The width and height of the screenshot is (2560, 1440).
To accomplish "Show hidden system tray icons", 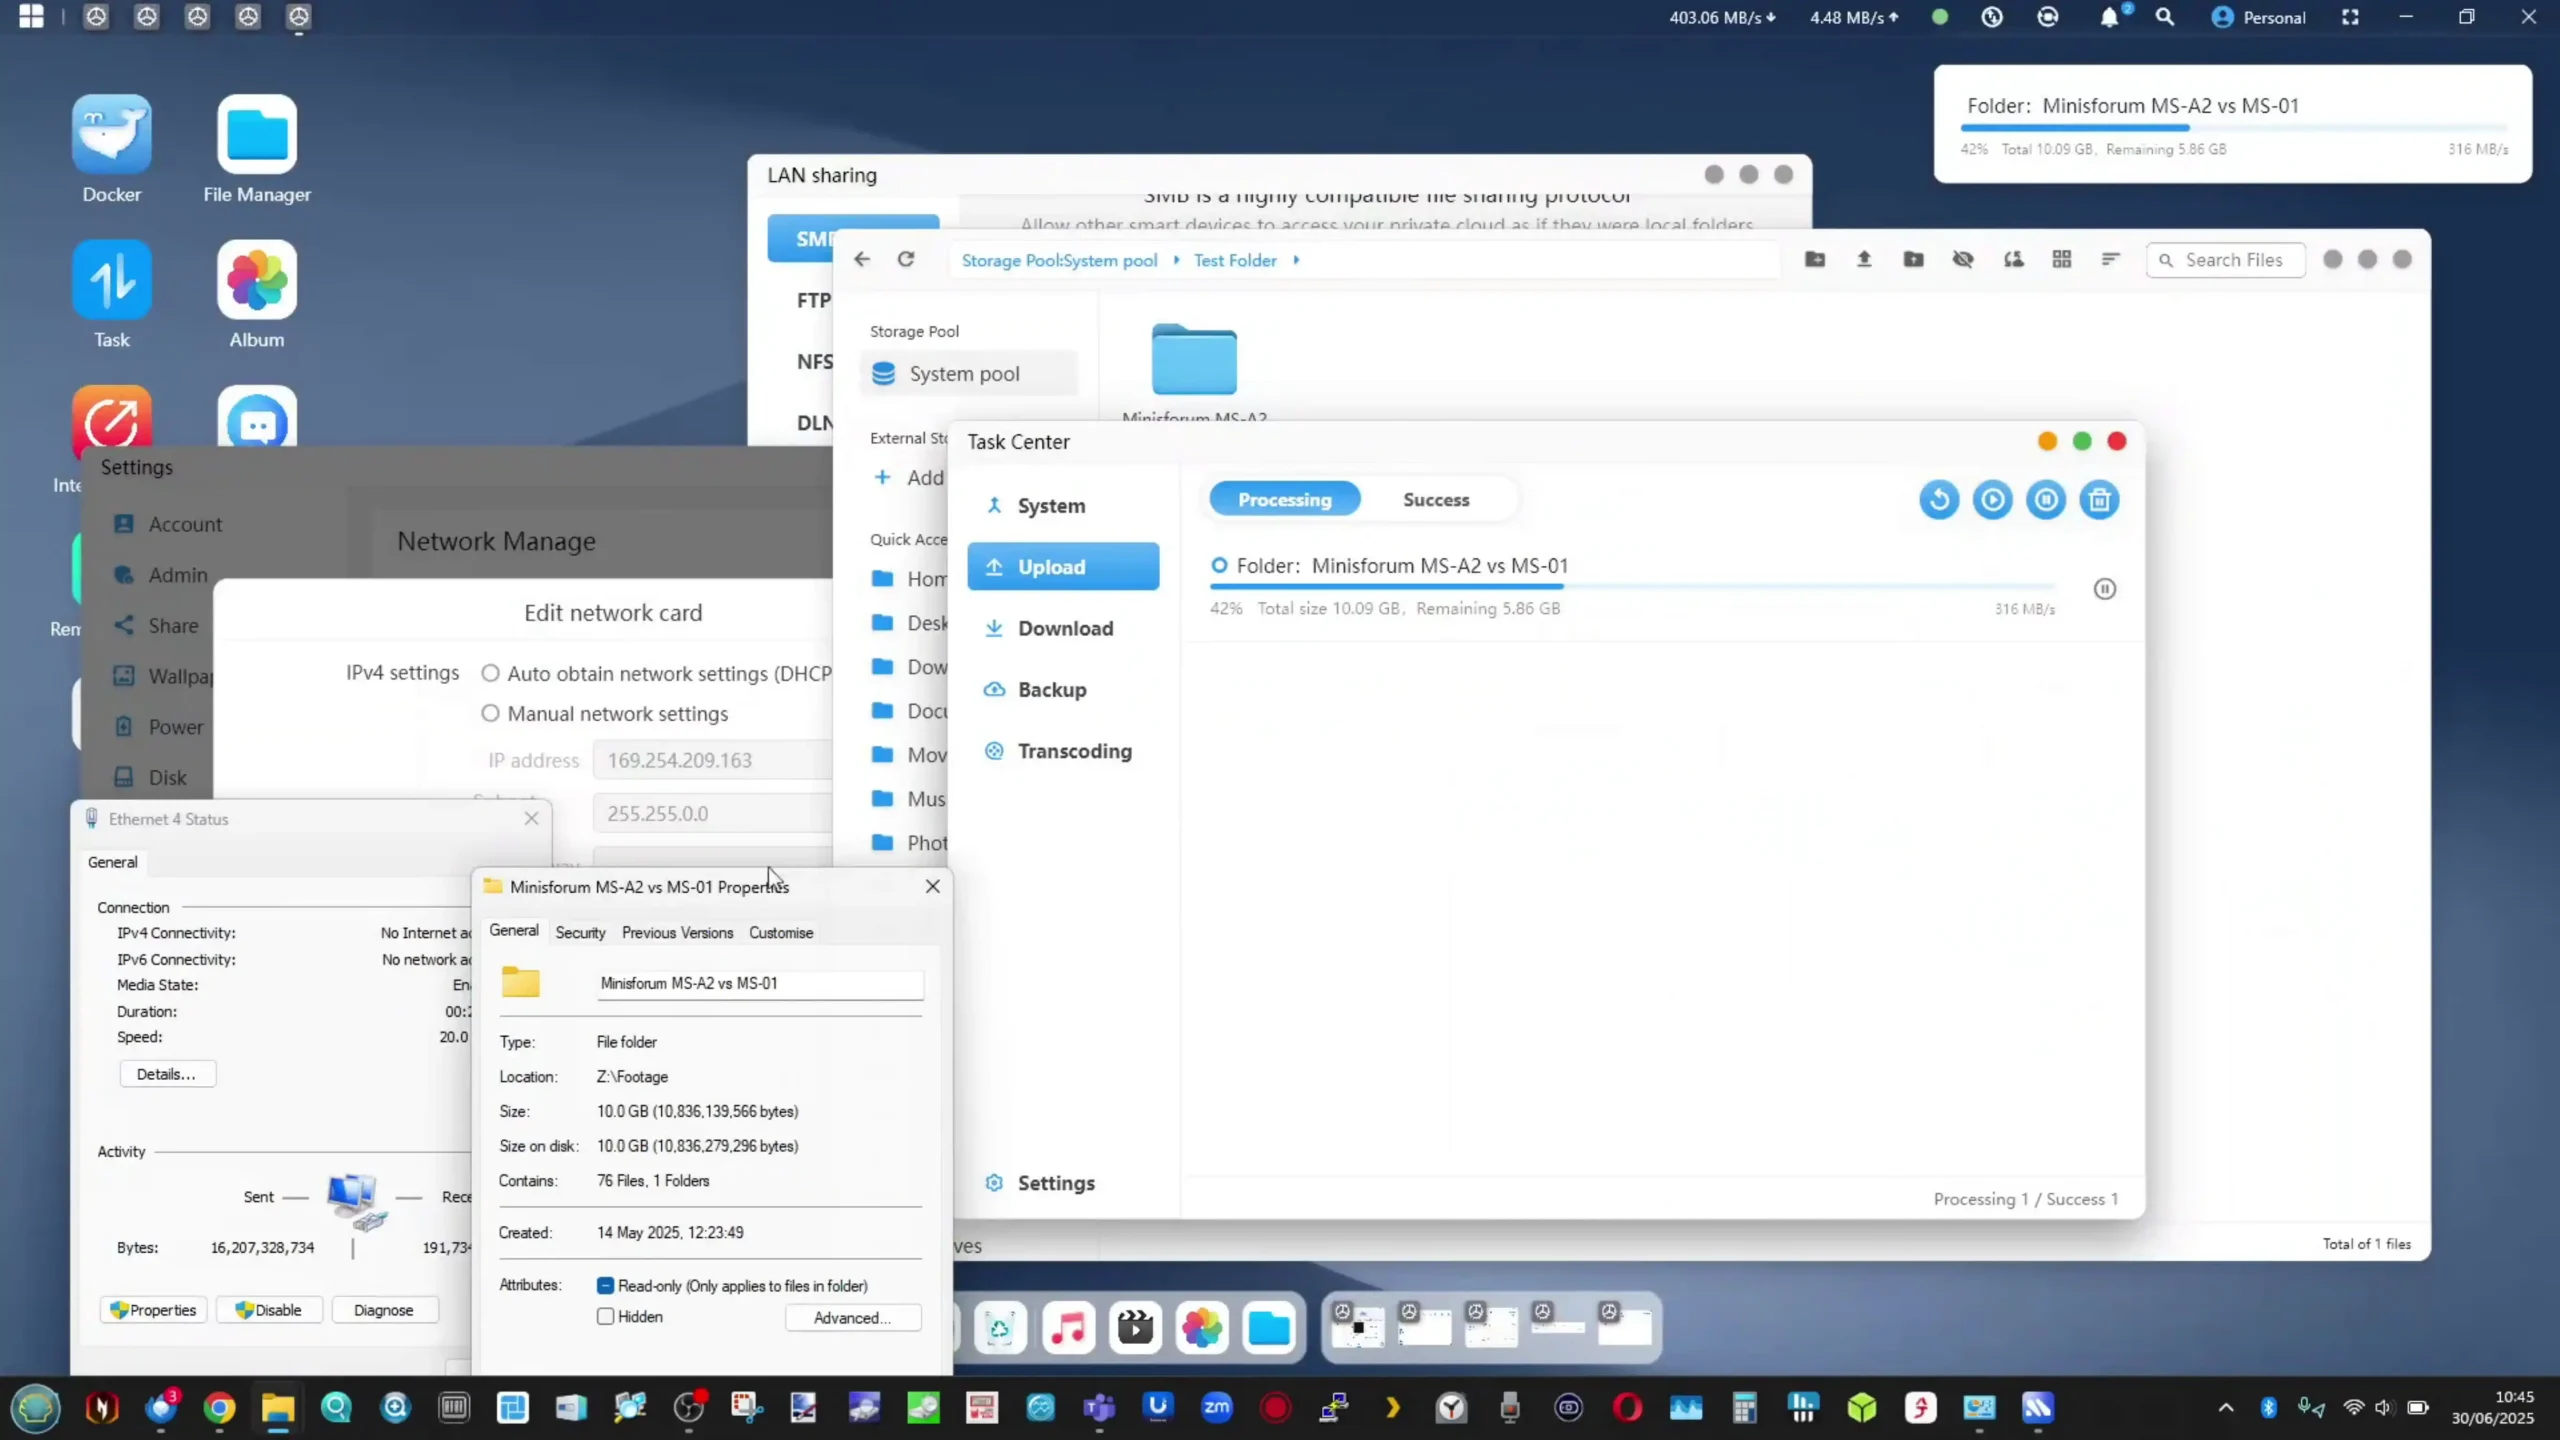I will [x=2226, y=1408].
